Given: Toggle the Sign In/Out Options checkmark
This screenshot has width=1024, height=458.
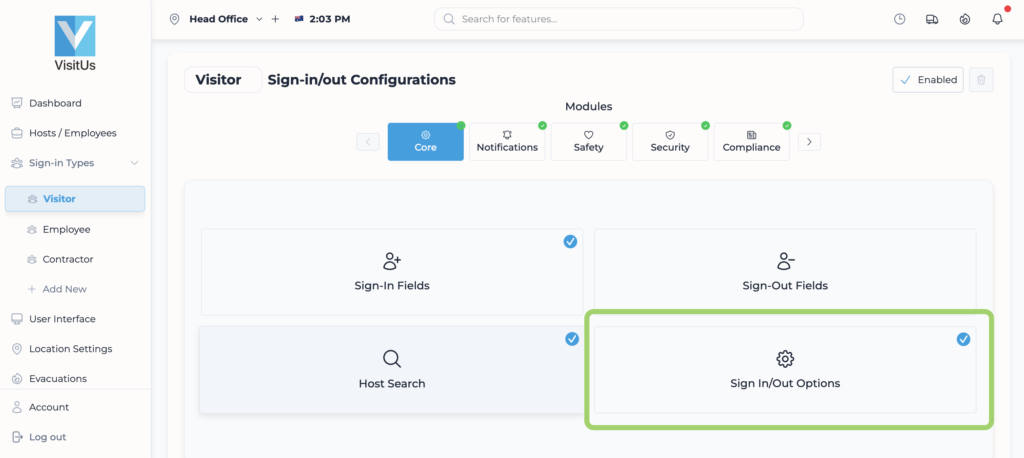Looking at the screenshot, I should click(963, 339).
